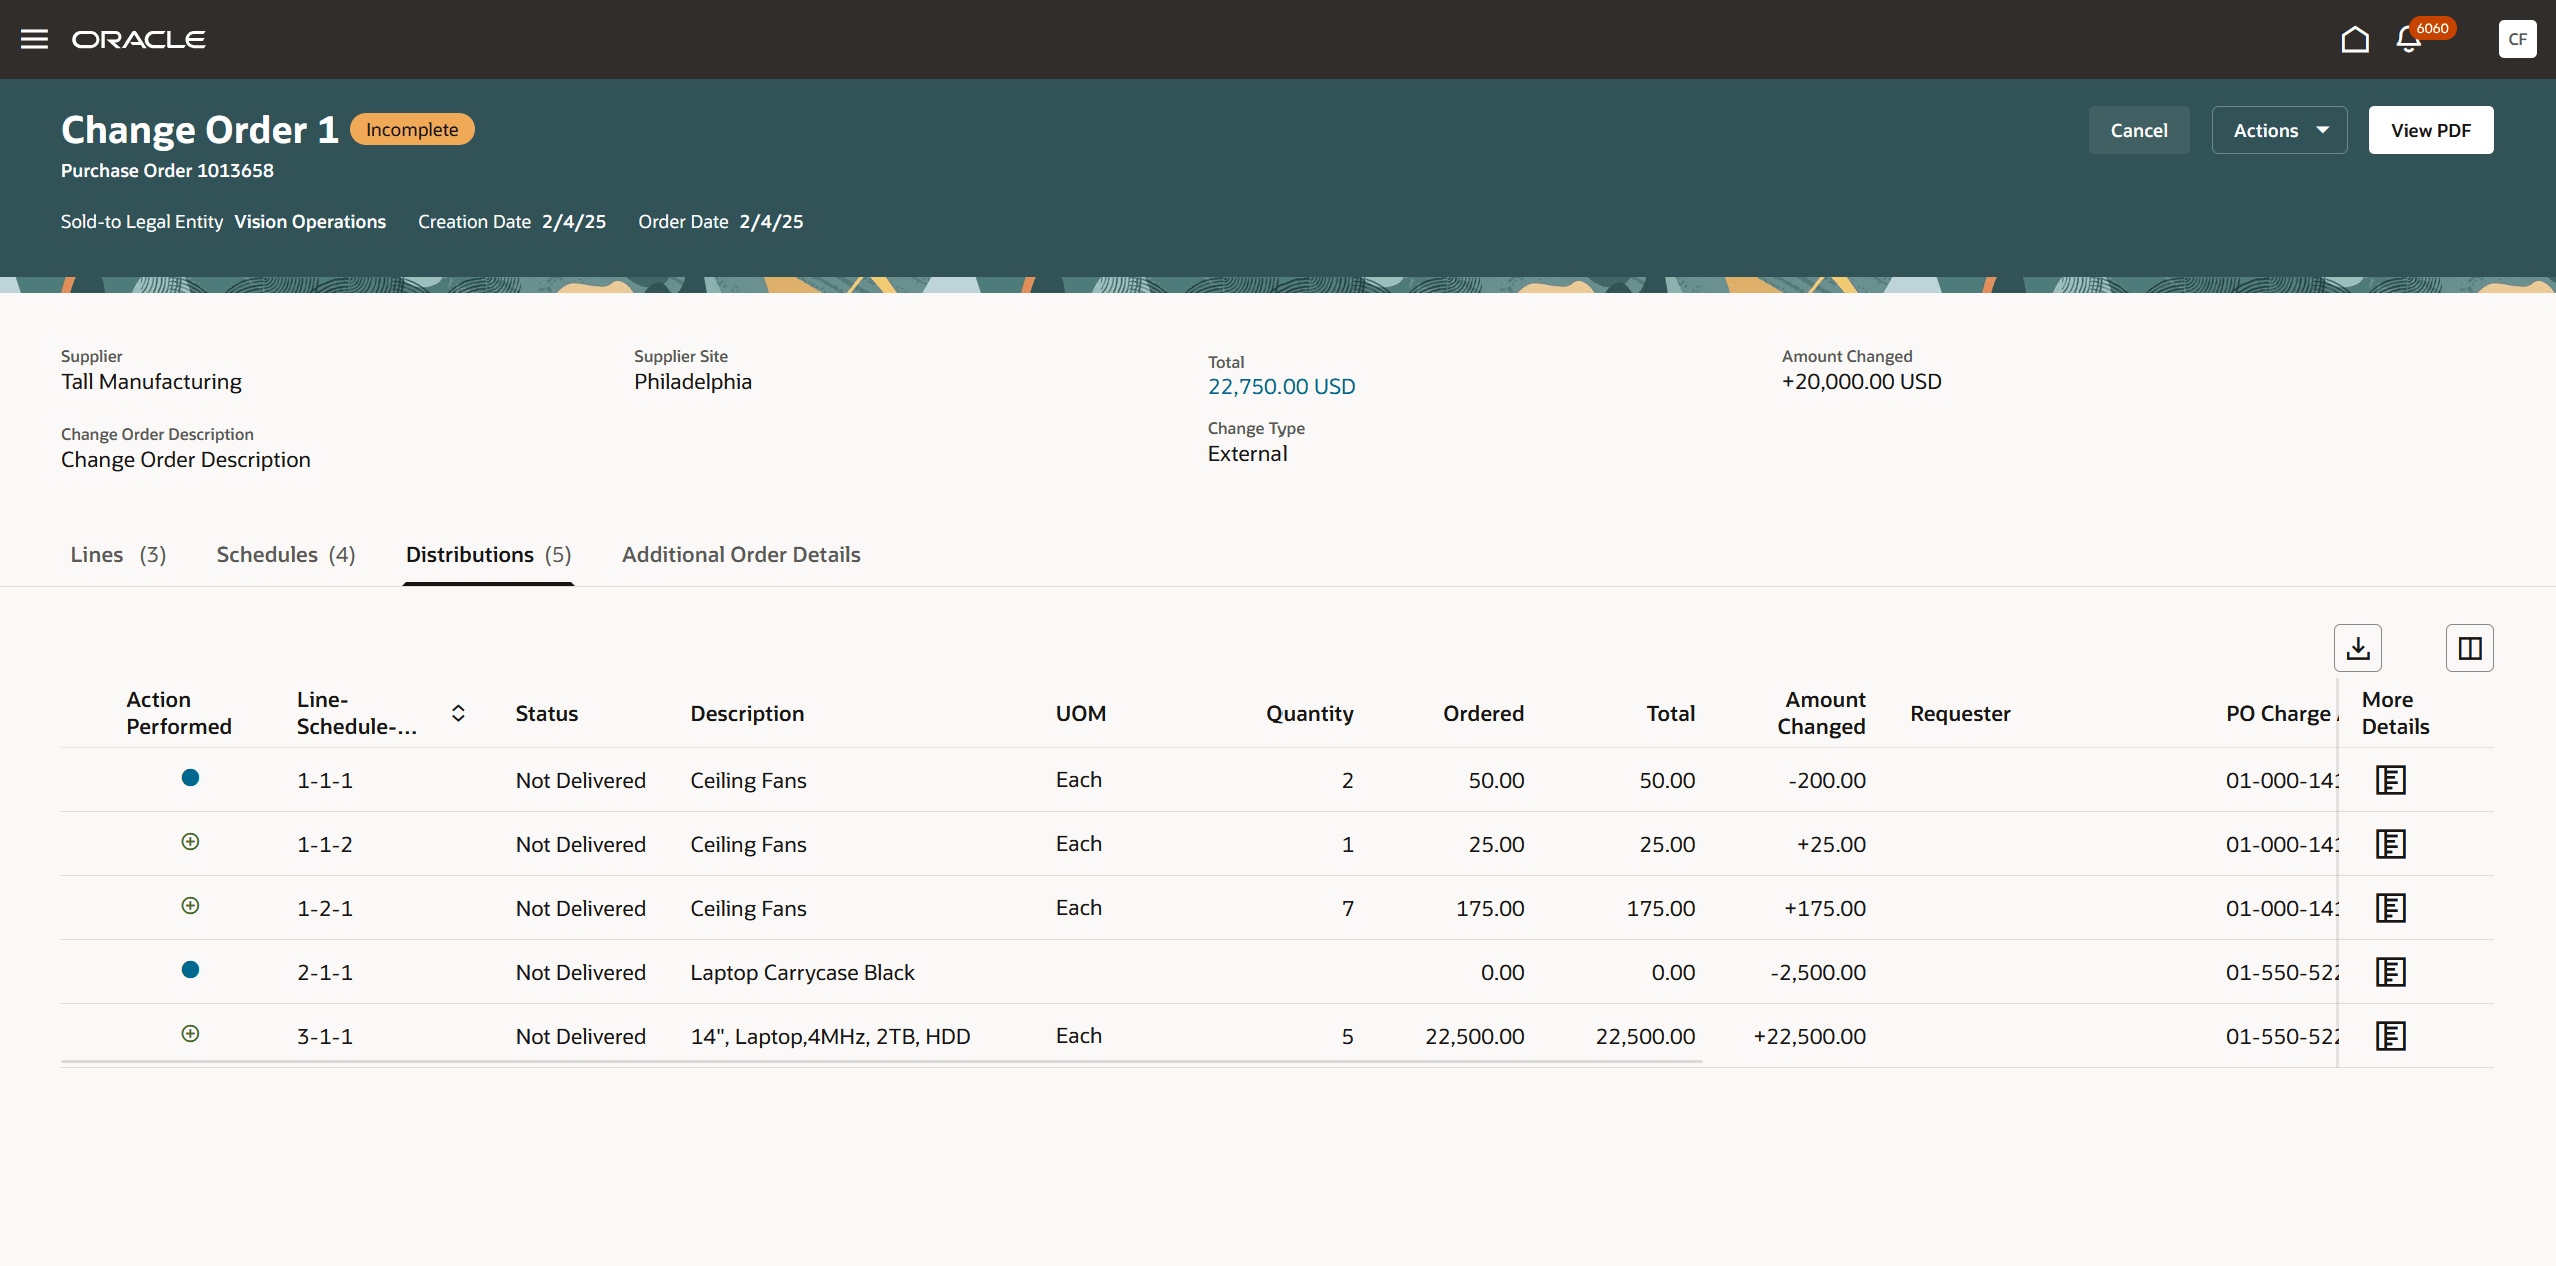Click added-action icon on row 1-1-2
The image size is (2556, 1266).
tap(190, 842)
